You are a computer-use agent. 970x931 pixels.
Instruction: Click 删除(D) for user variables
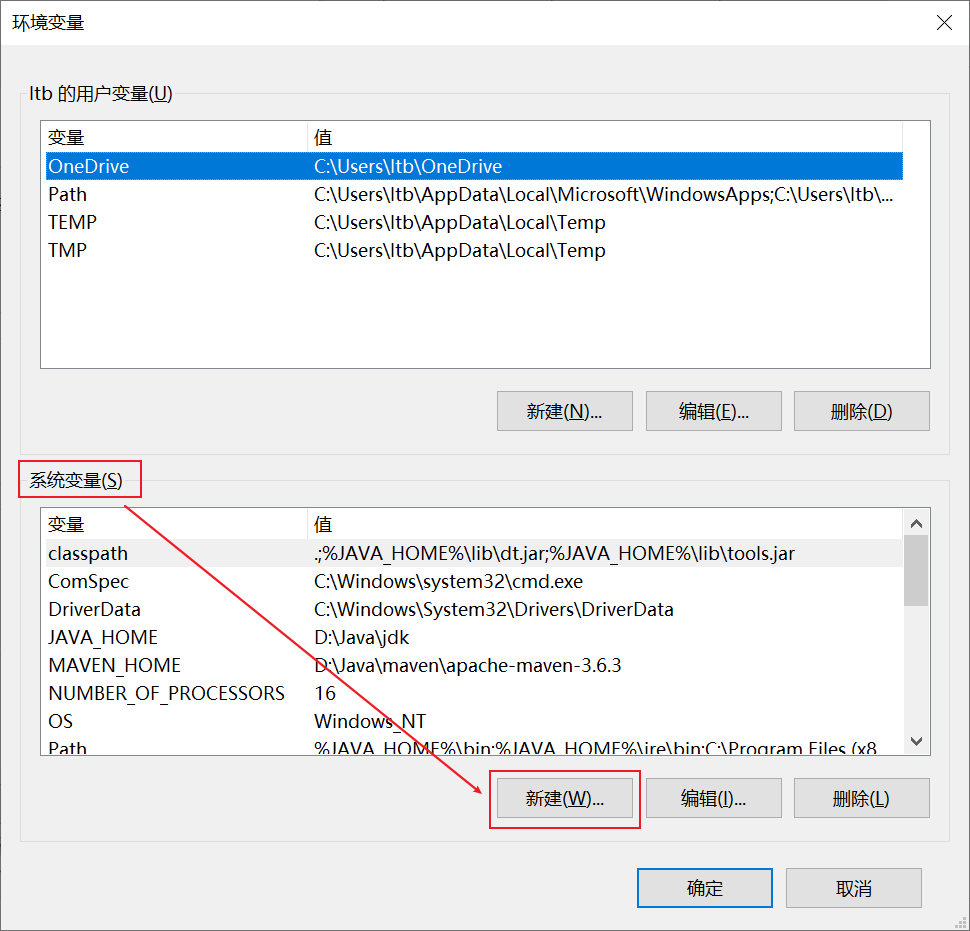pos(861,411)
